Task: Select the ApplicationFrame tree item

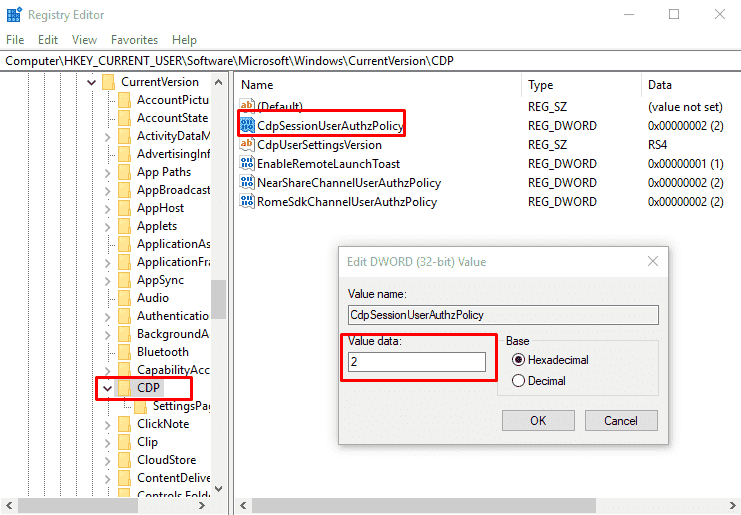Action: coord(173,262)
